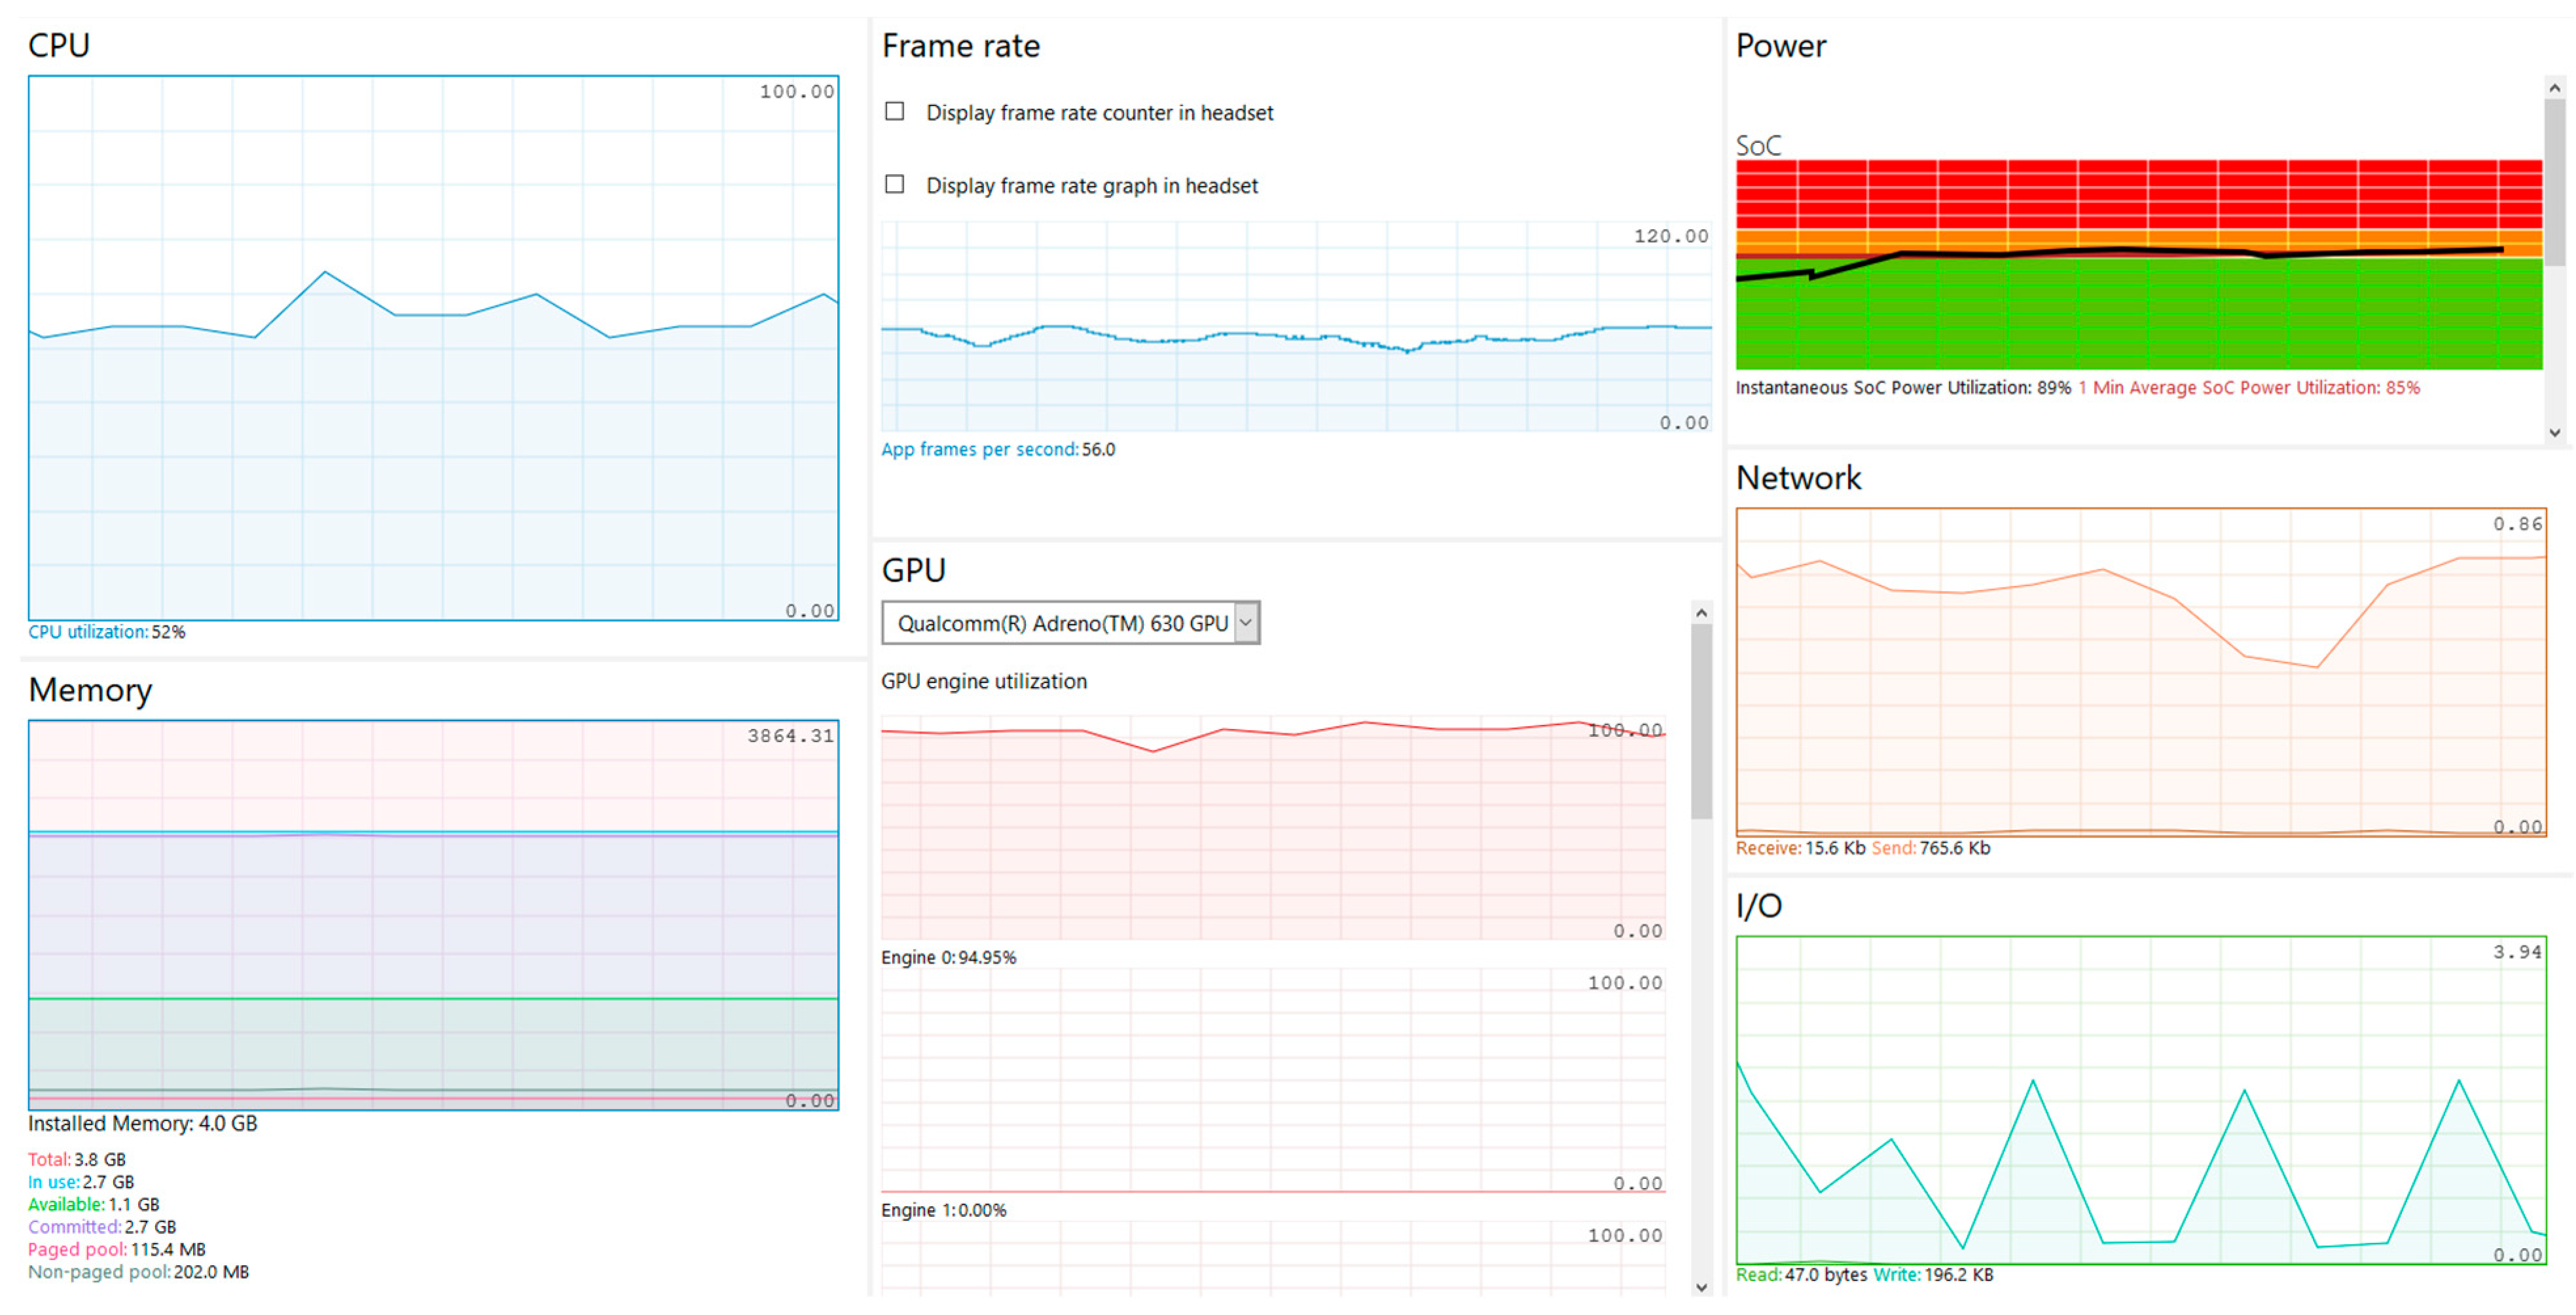Click the CPU utilization graph
The width and height of the screenshot is (2576, 1315).
click(x=433, y=347)
